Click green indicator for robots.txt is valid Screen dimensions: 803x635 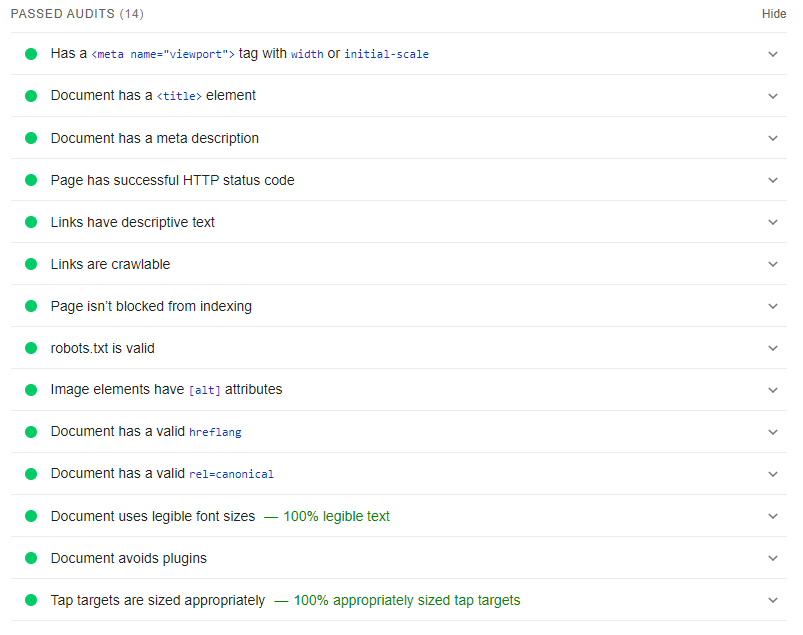[x=31, y=348]
